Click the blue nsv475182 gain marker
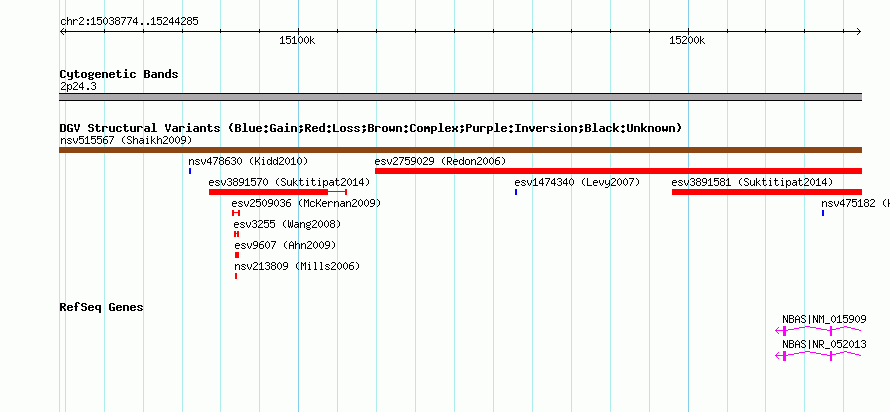 (x=823, y=213)
